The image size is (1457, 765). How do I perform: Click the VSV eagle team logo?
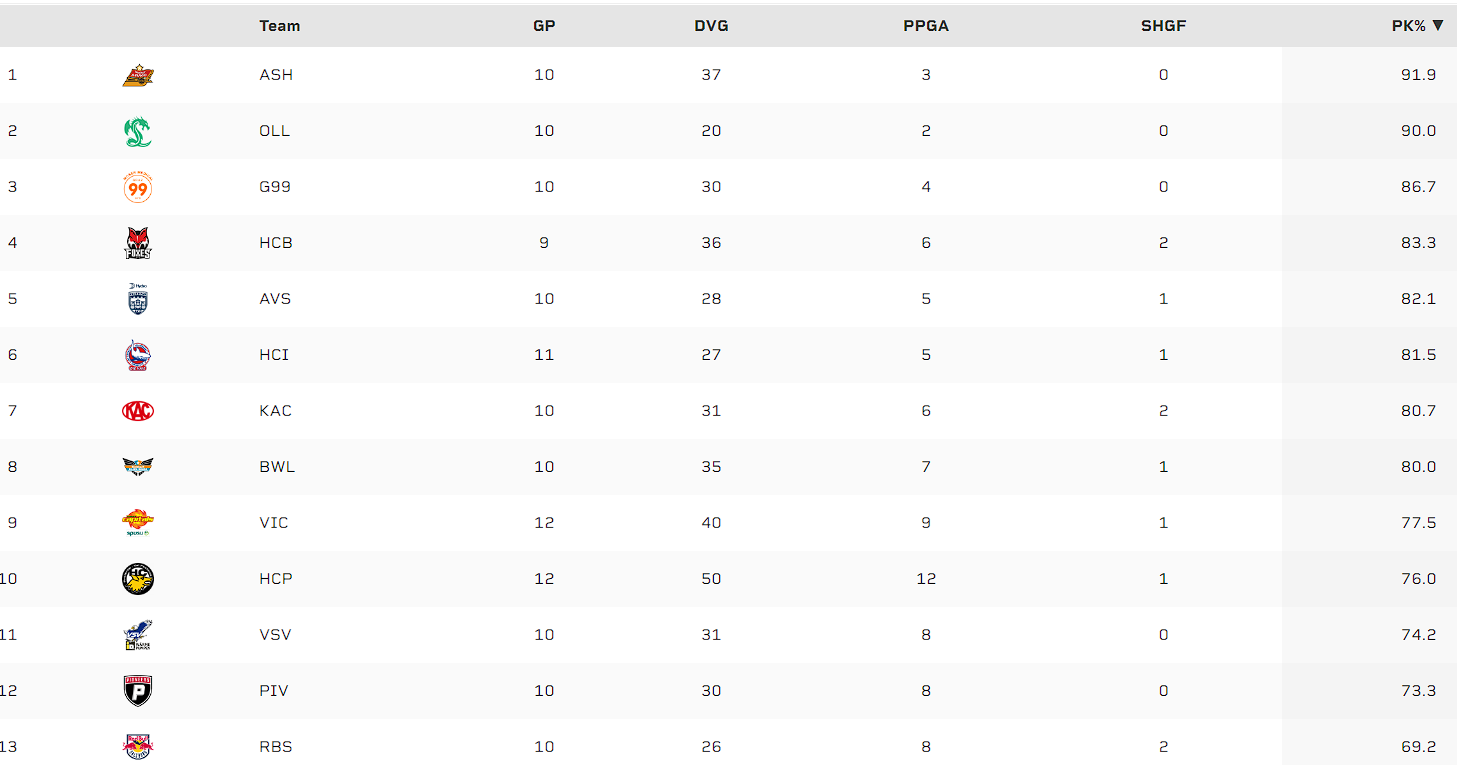pos(138,635)
